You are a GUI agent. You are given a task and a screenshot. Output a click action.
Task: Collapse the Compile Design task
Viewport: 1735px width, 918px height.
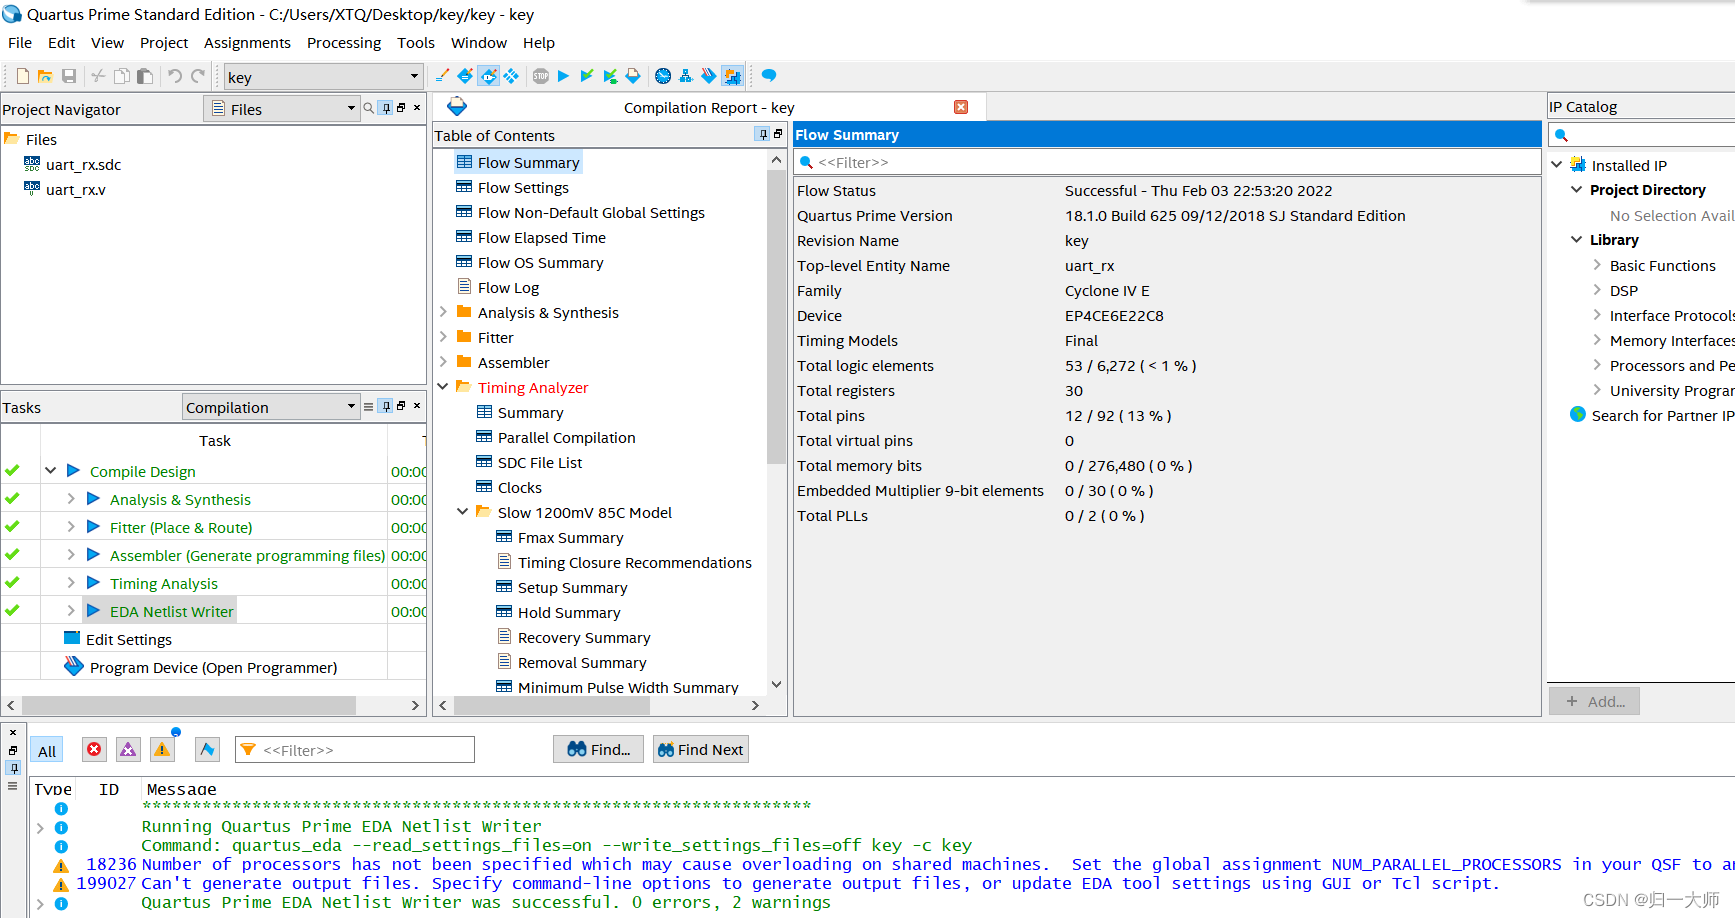50,470
